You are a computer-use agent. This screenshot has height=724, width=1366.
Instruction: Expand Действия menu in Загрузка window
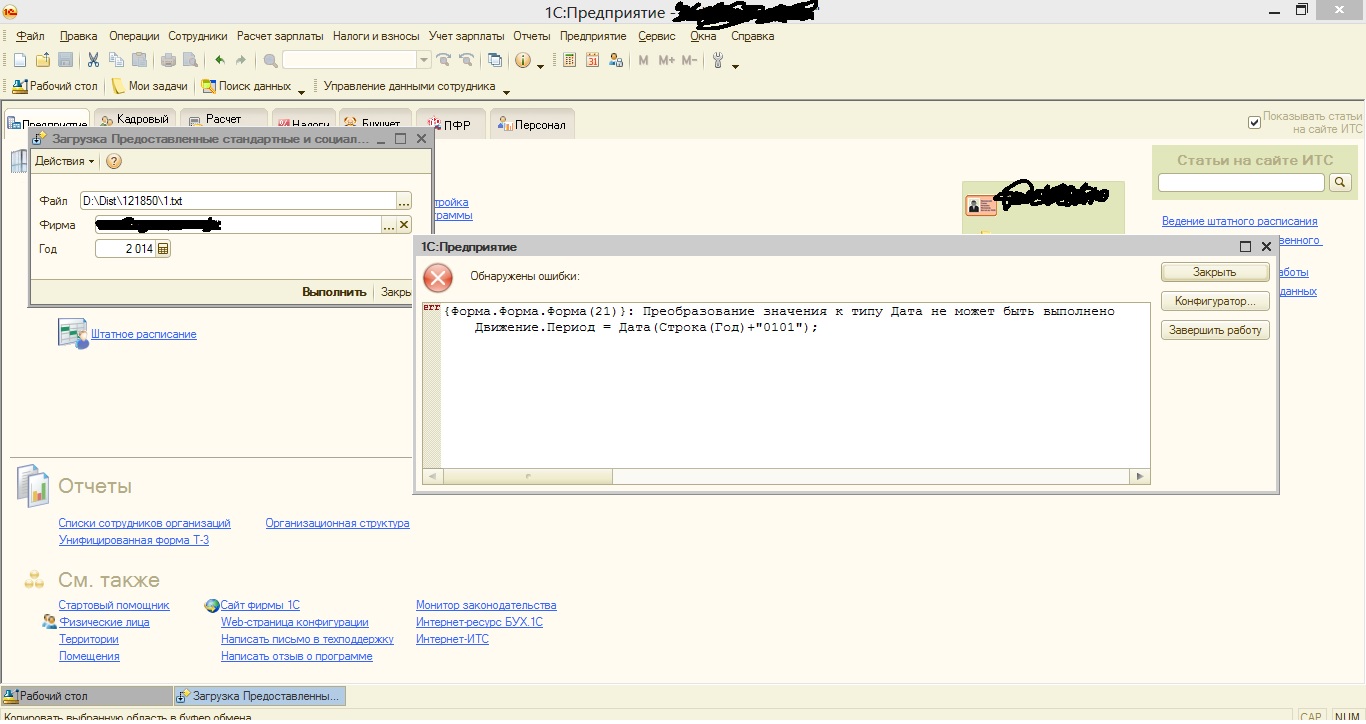point(65,161)
